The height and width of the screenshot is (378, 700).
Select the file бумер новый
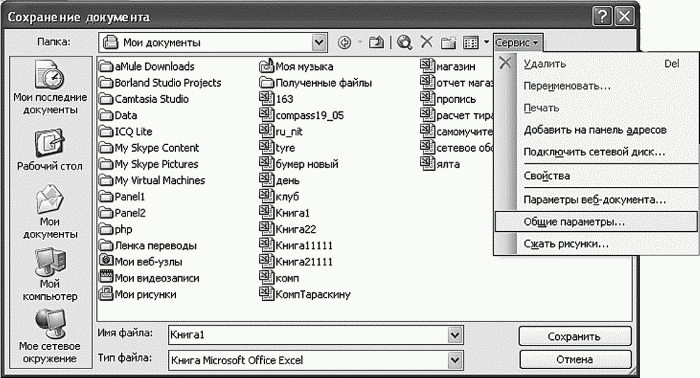click(299, 164)
